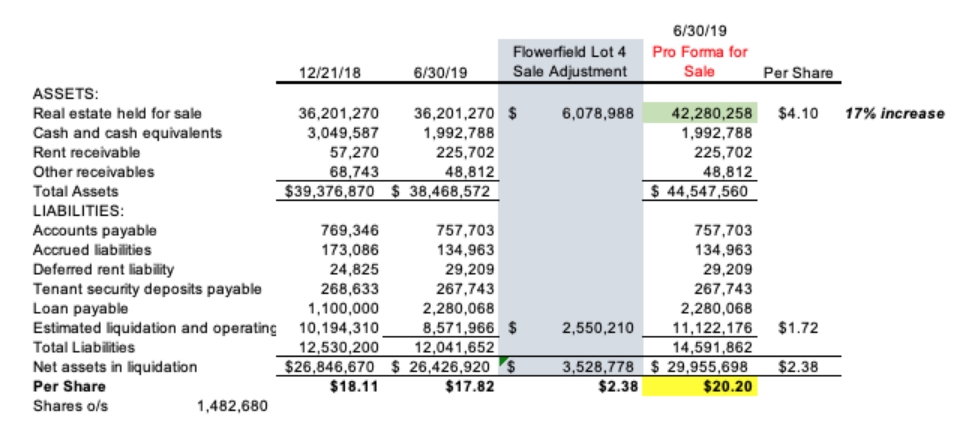Select the $44,547,560 pro forma total assets
Image resolution: width=973 pixels, height=442 pixels.
point(705,191)
